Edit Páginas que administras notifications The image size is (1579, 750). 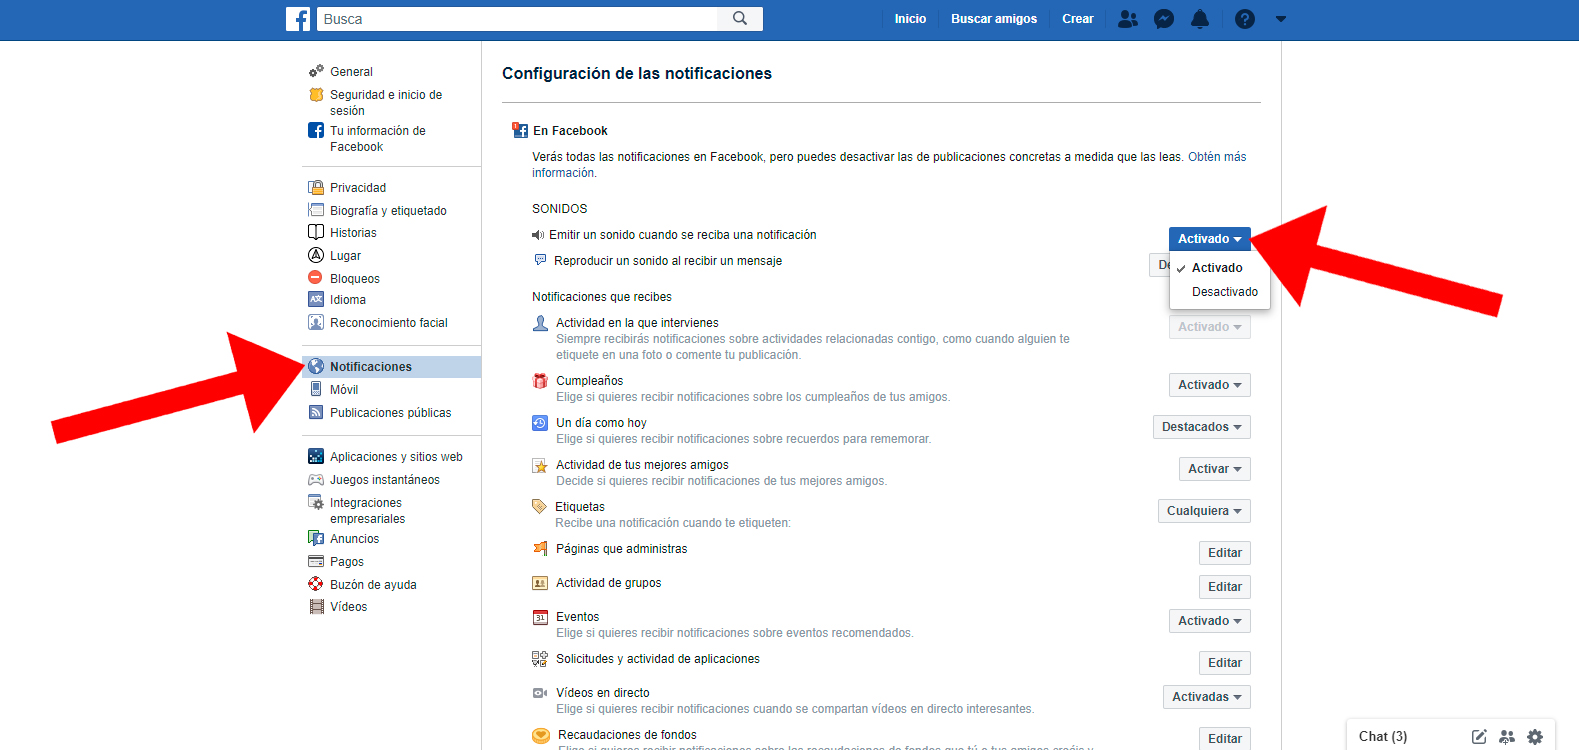pyautogui.click(x=1225, y=553)
